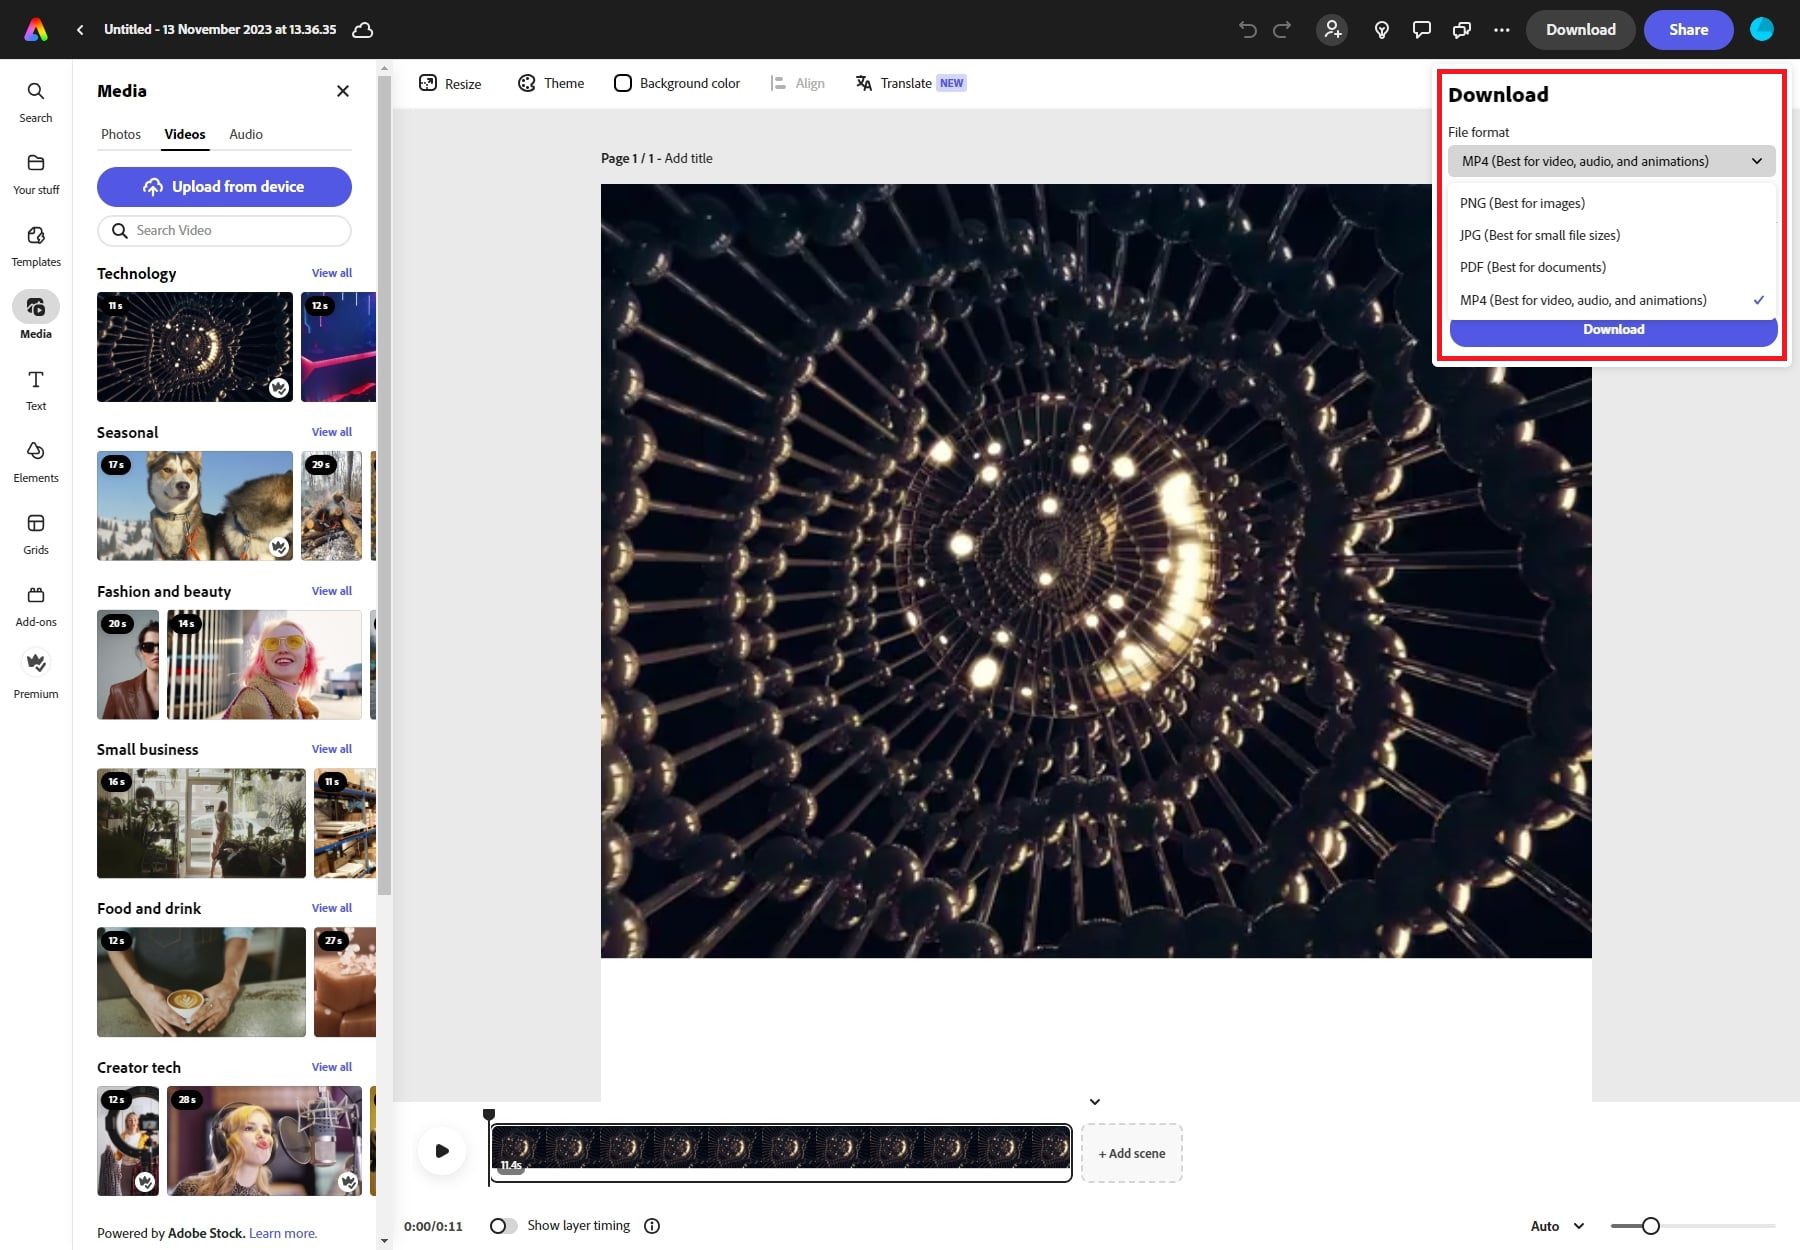Viewport: 1800px width, 1250px height.
Task: Enable Show layer timing
Action: (504, 1225)
